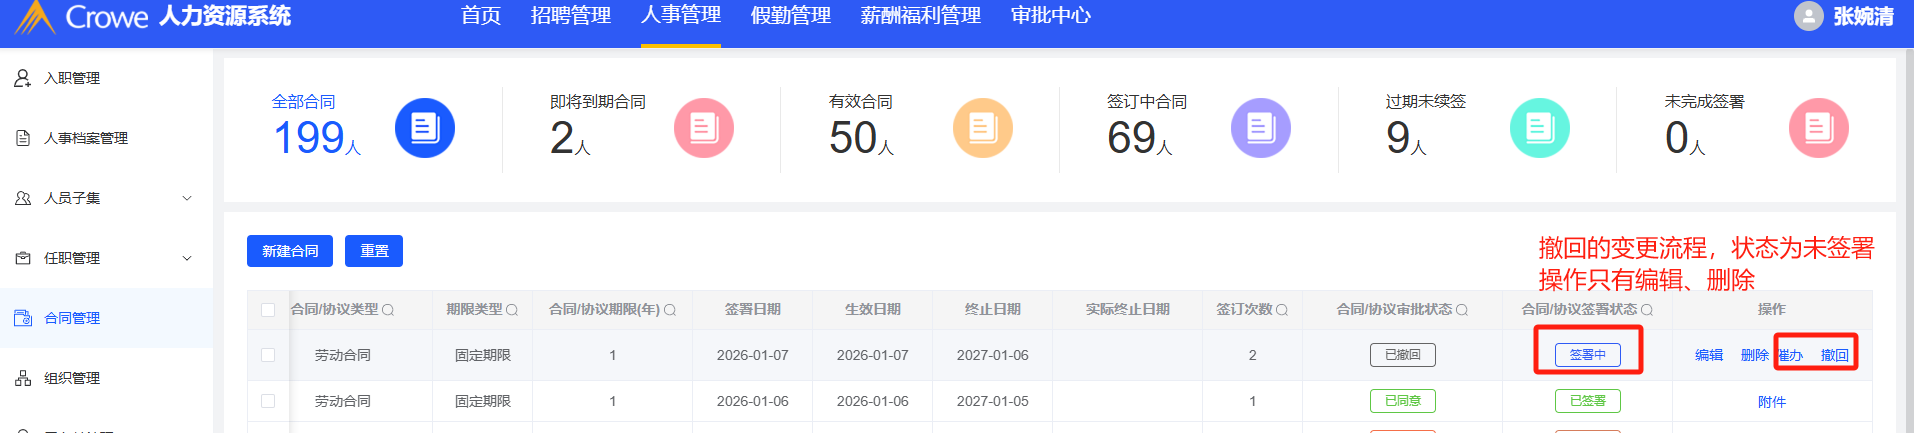Click the pink 未完成签署 icon
This screenshot has width=1914, height=433.
(x=1817, y=128)
